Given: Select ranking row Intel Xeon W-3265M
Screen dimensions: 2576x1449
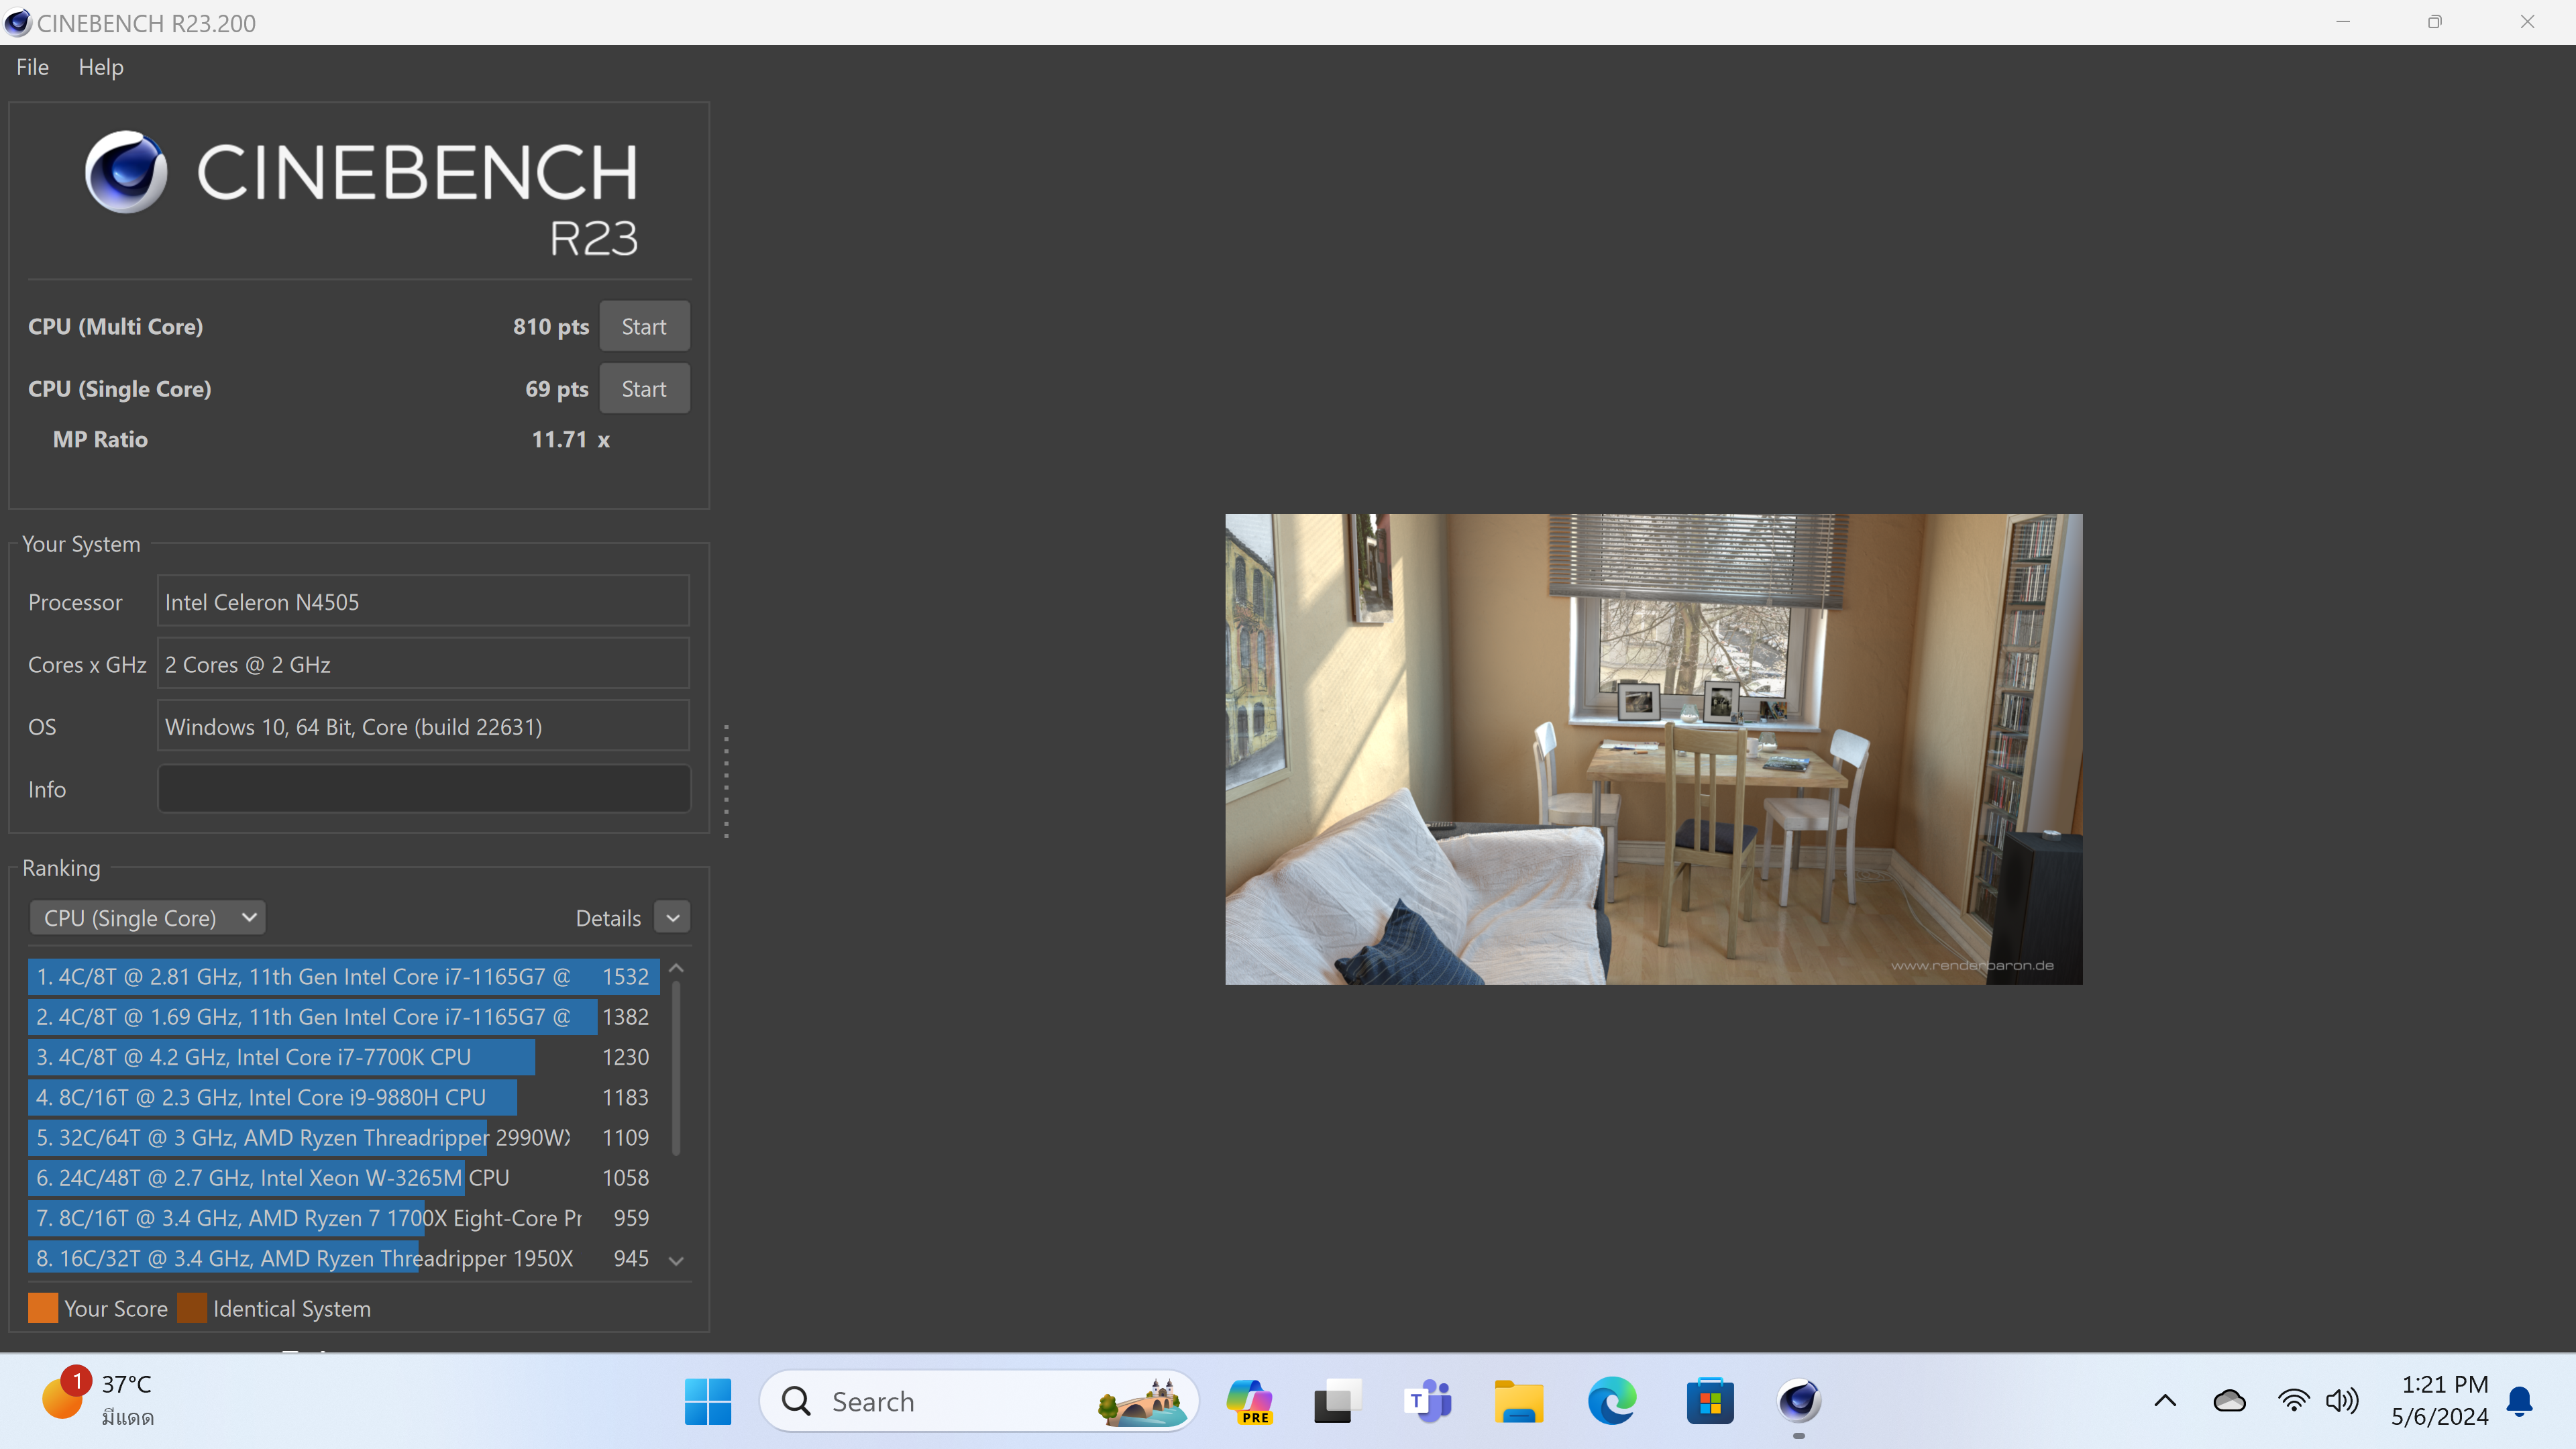Looking at the screenshot, I should pos(343,1177).
